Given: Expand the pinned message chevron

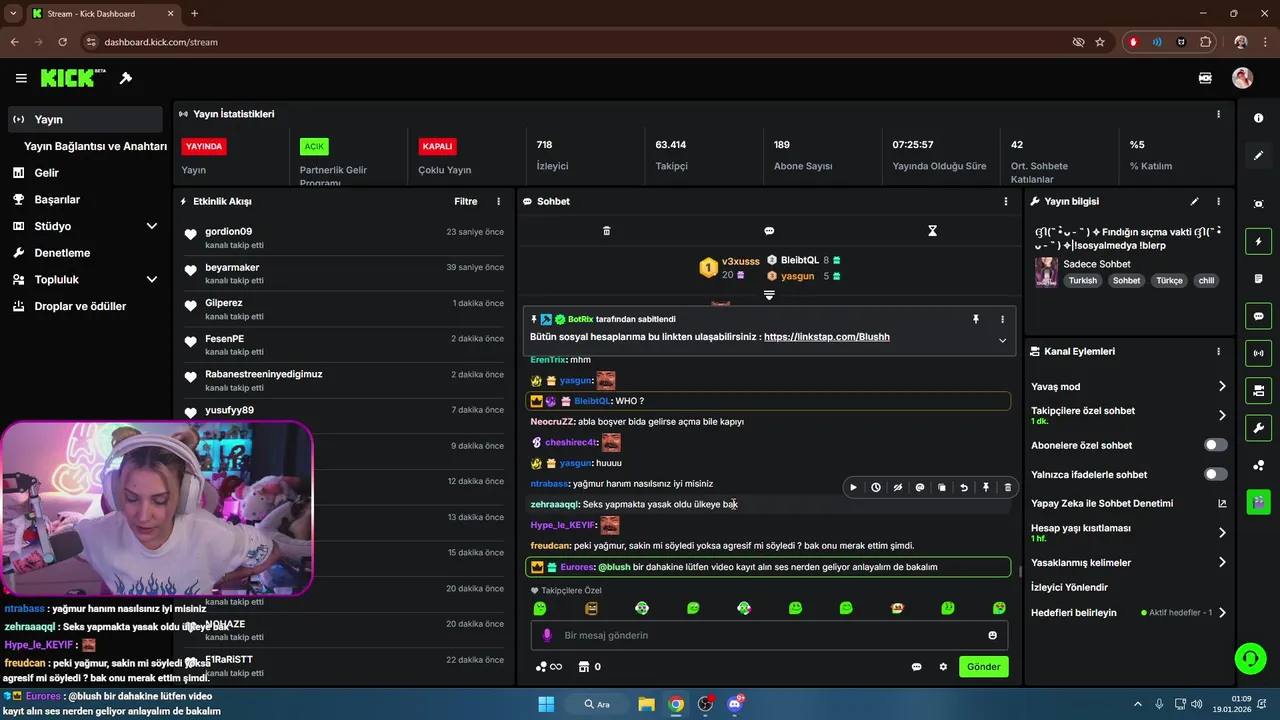Looking at the screenshot, I should point(1002,340).
